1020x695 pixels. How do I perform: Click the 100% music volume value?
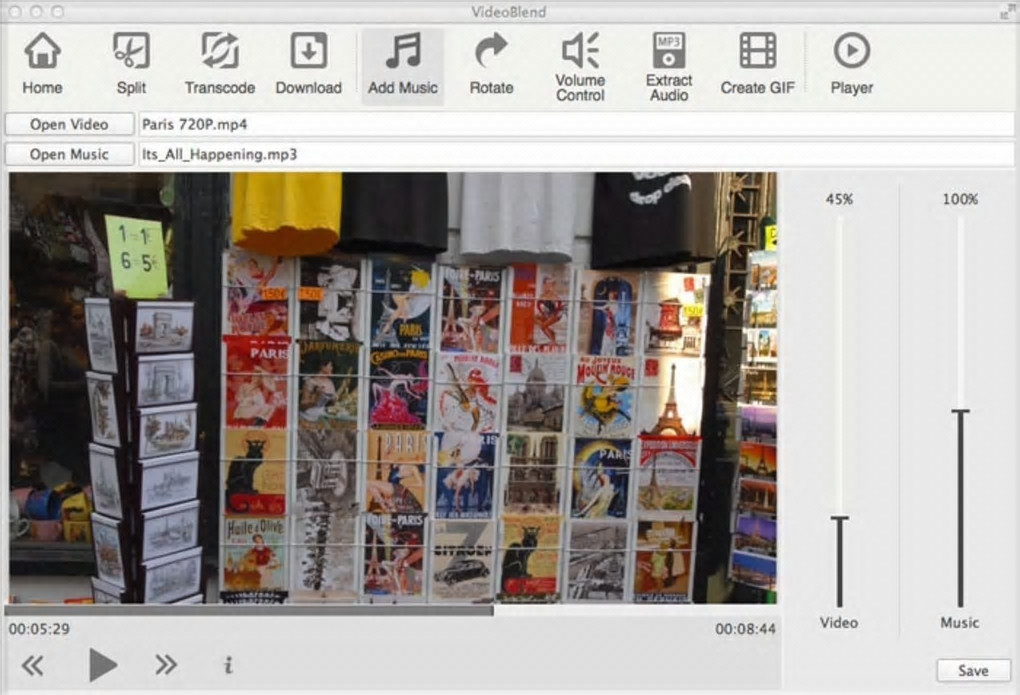960,200
